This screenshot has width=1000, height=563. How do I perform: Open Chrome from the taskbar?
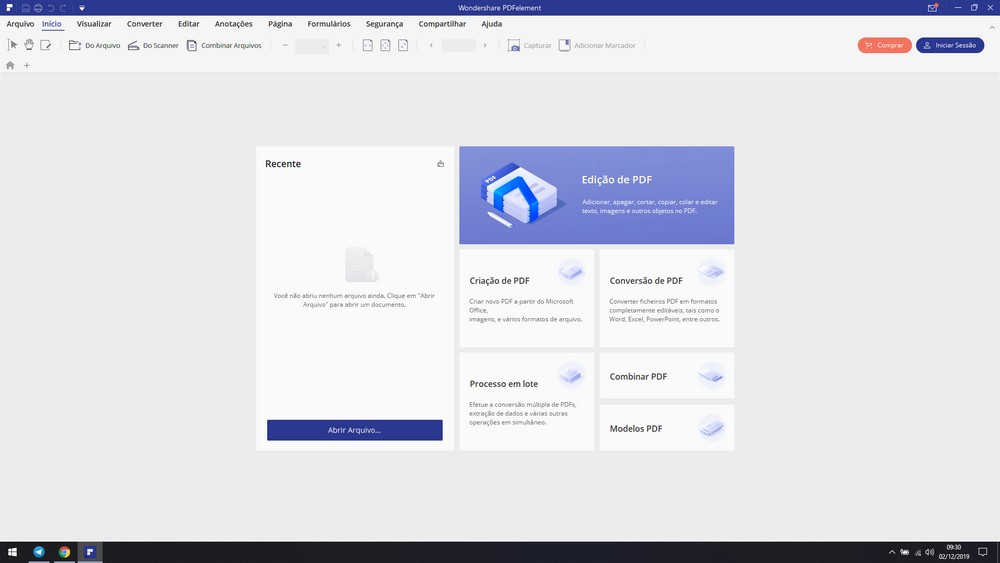coord(64,552)
